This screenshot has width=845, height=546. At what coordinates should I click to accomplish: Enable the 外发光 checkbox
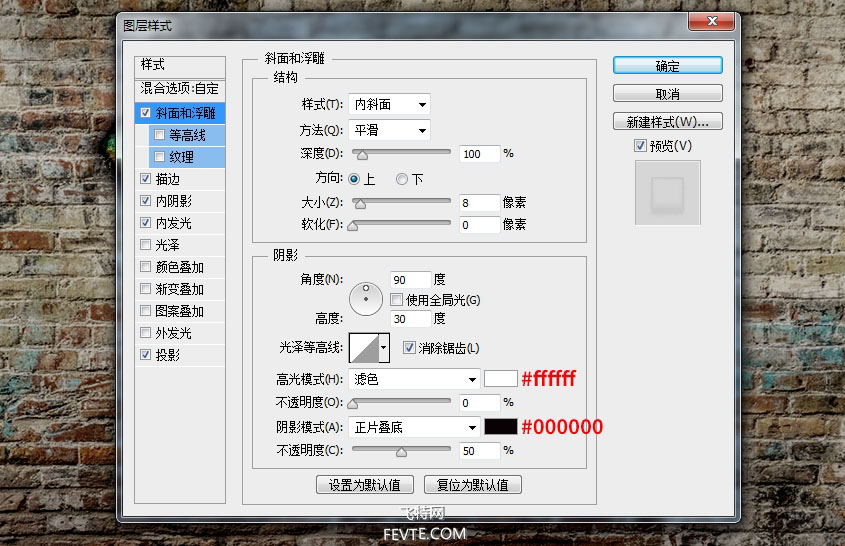click(145, 333)
